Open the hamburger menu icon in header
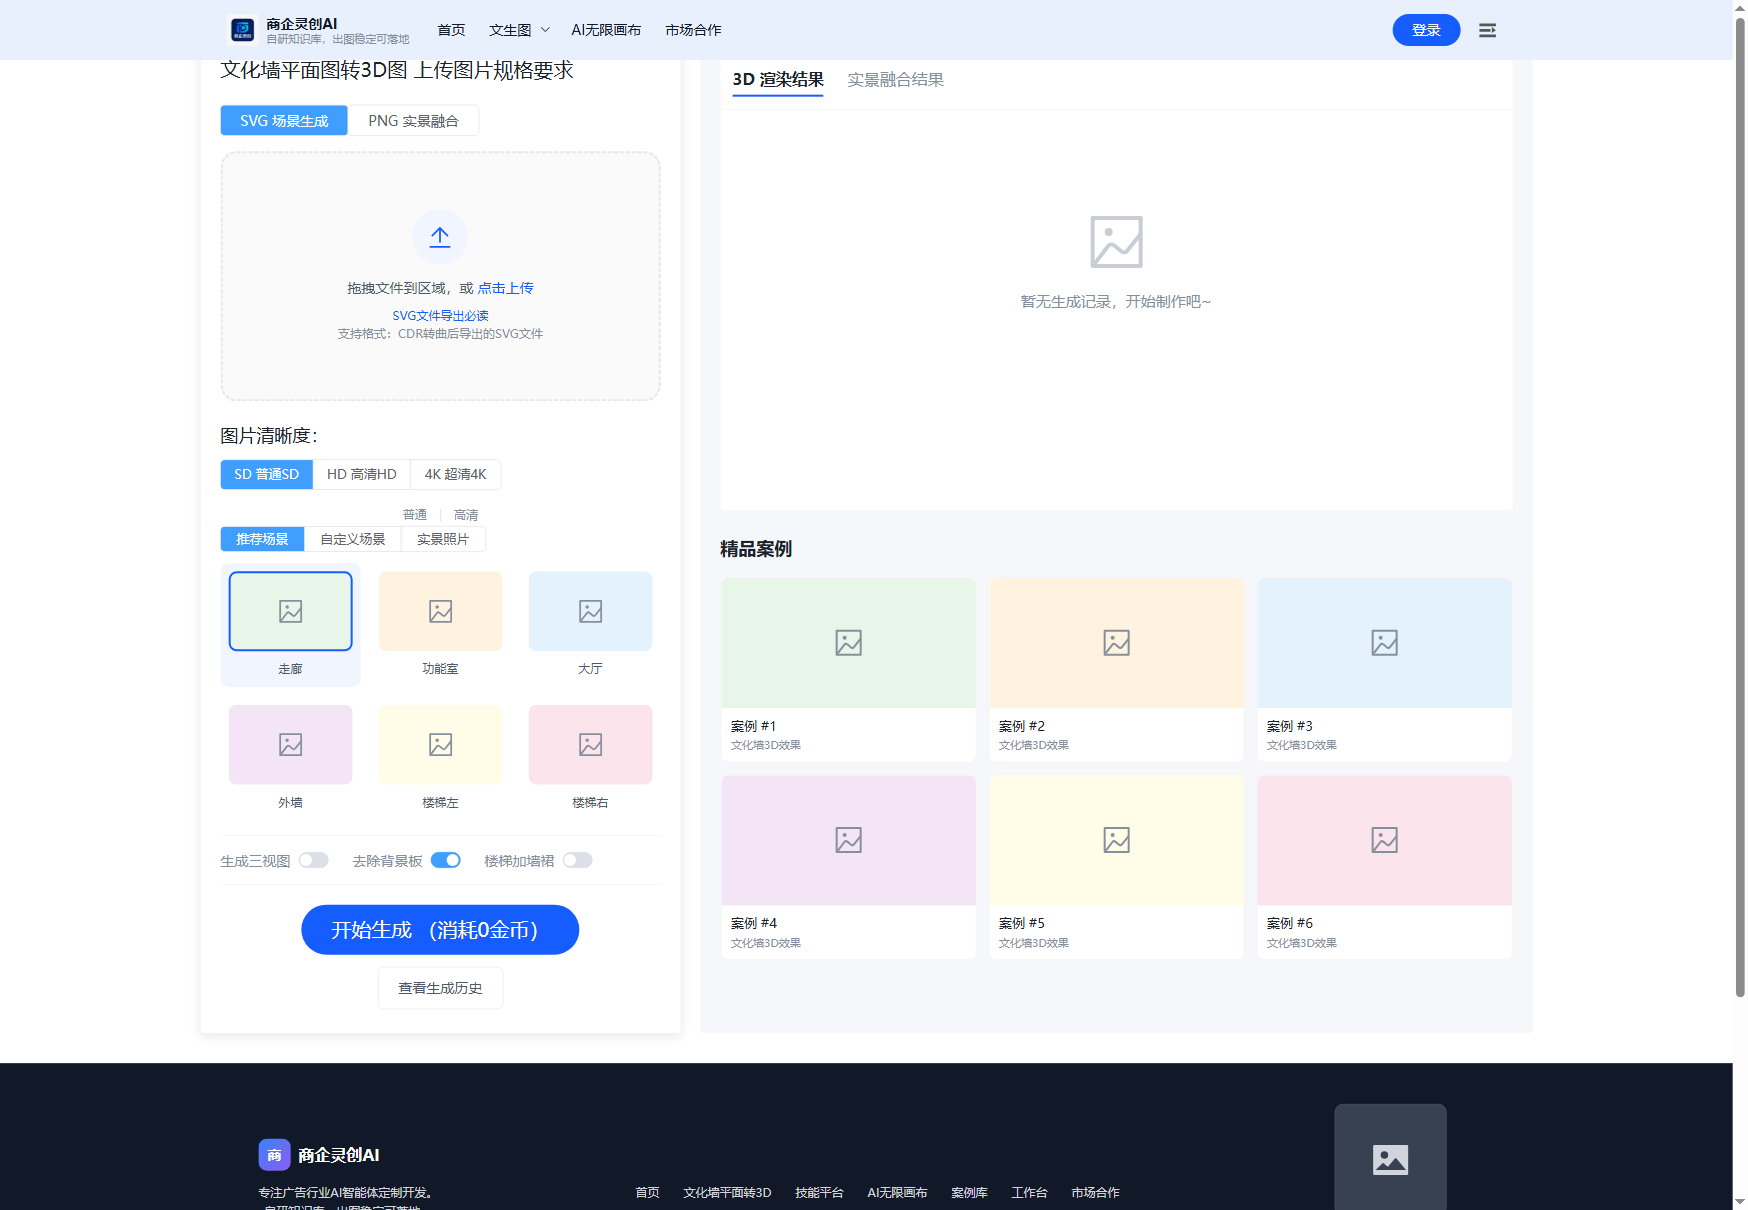 pyautogui.click(x=1487, y=30)
